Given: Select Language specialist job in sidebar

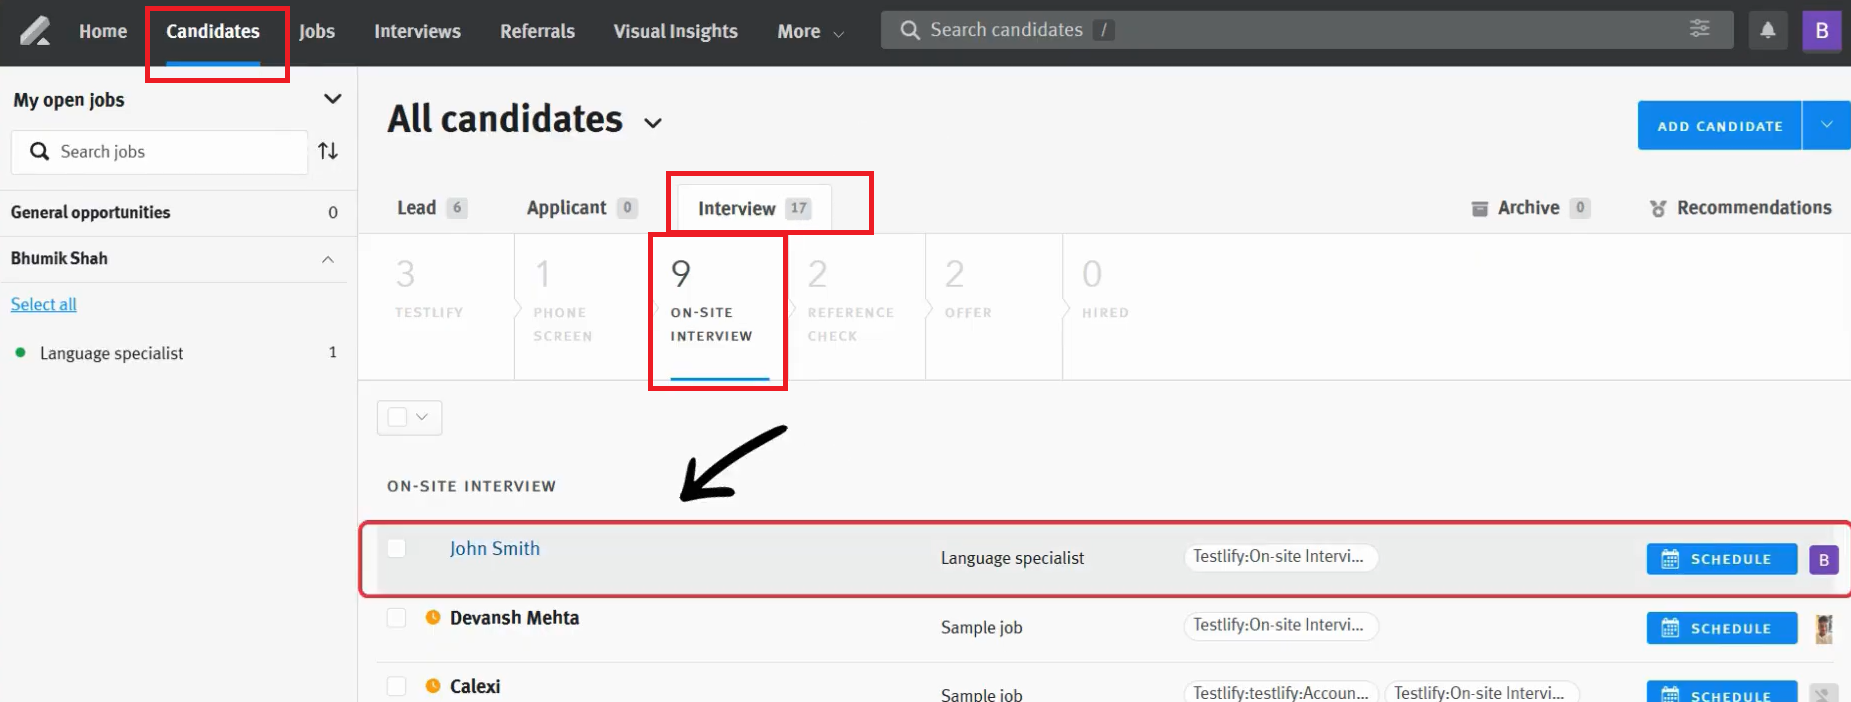Looking at the screenshot, I should tap(178, 353).
